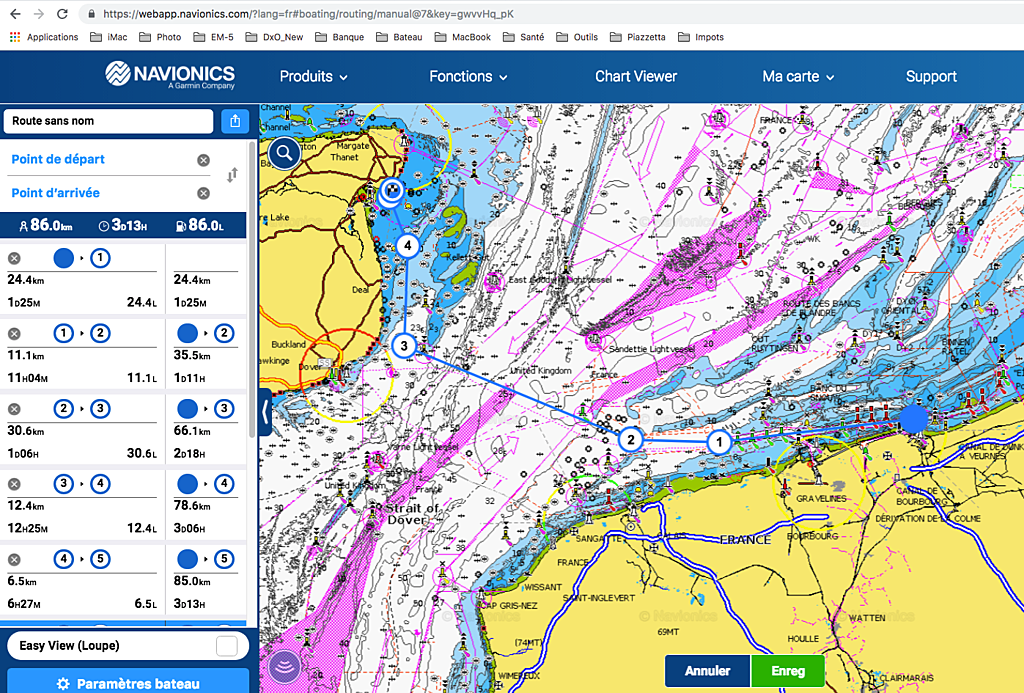Open the Impots bookmarks folder
Image resolution: width=1024 pixels, height=693 pixels.
click(x=701, y=37)
